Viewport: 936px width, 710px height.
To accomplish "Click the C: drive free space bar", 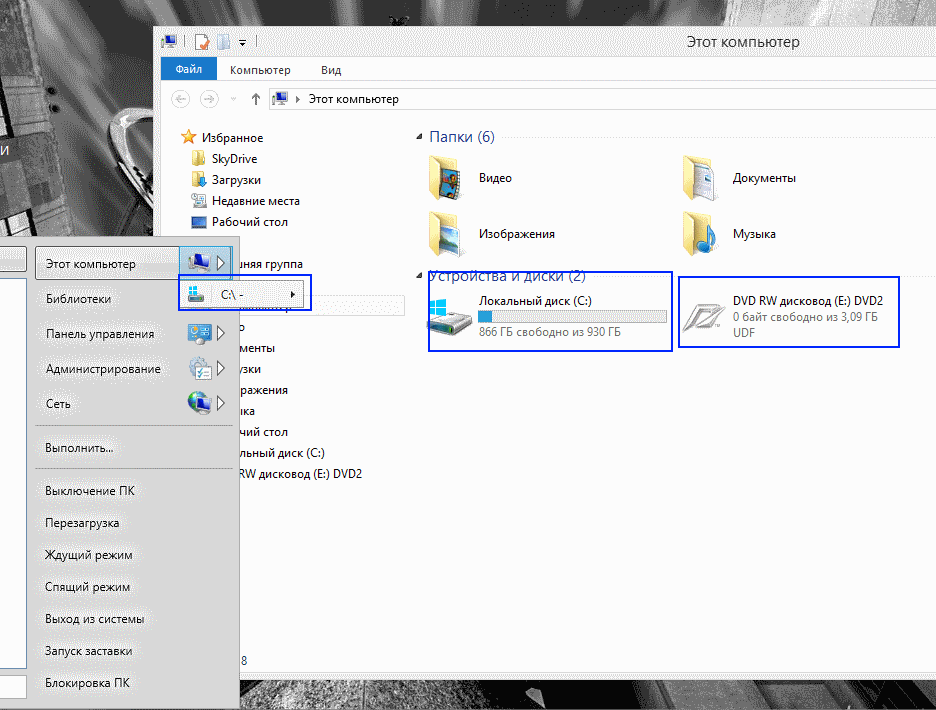I will (x=572, y=316).
